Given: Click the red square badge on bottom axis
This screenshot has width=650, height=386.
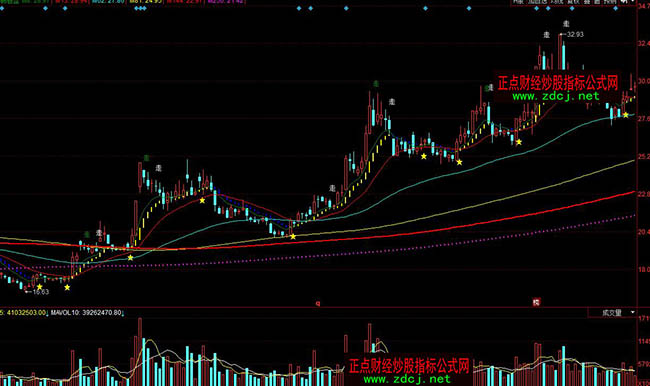Looking at the screenshot, I should [x=536, y=302].
